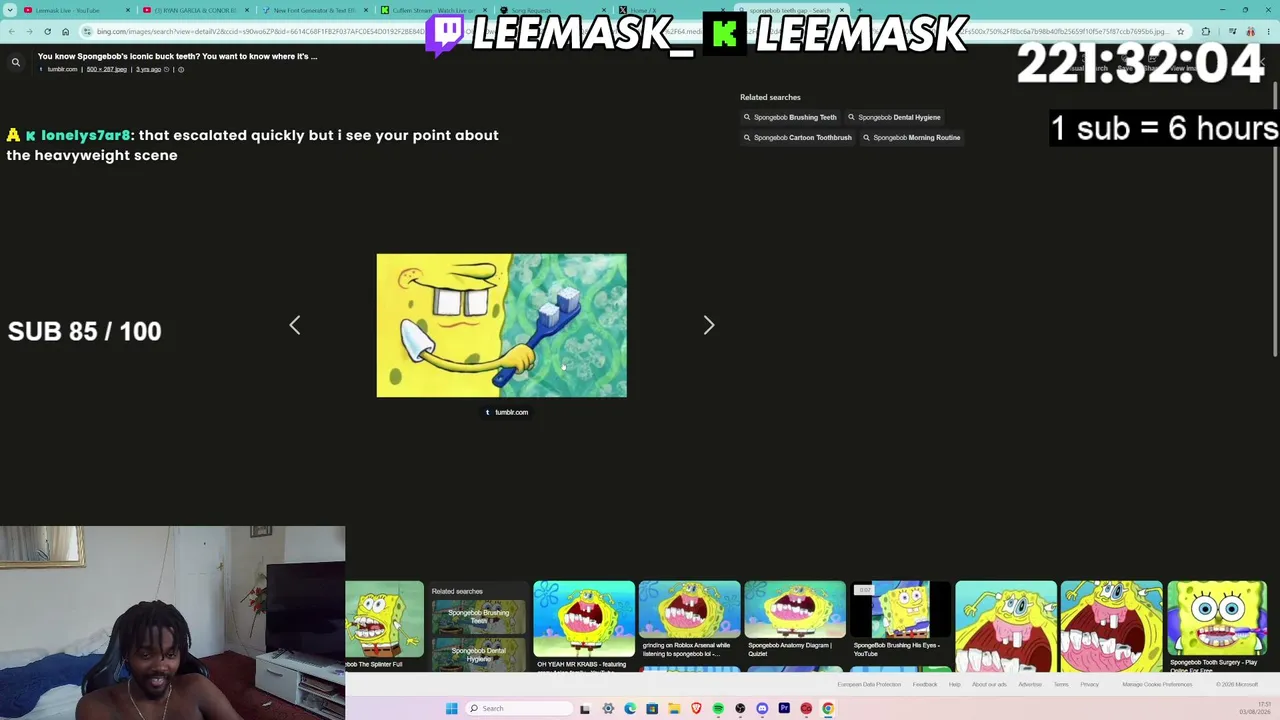This screenshot has height=720, width=1280.
Task: Reload the page with the refresh icon
Action: coord(47,31)
